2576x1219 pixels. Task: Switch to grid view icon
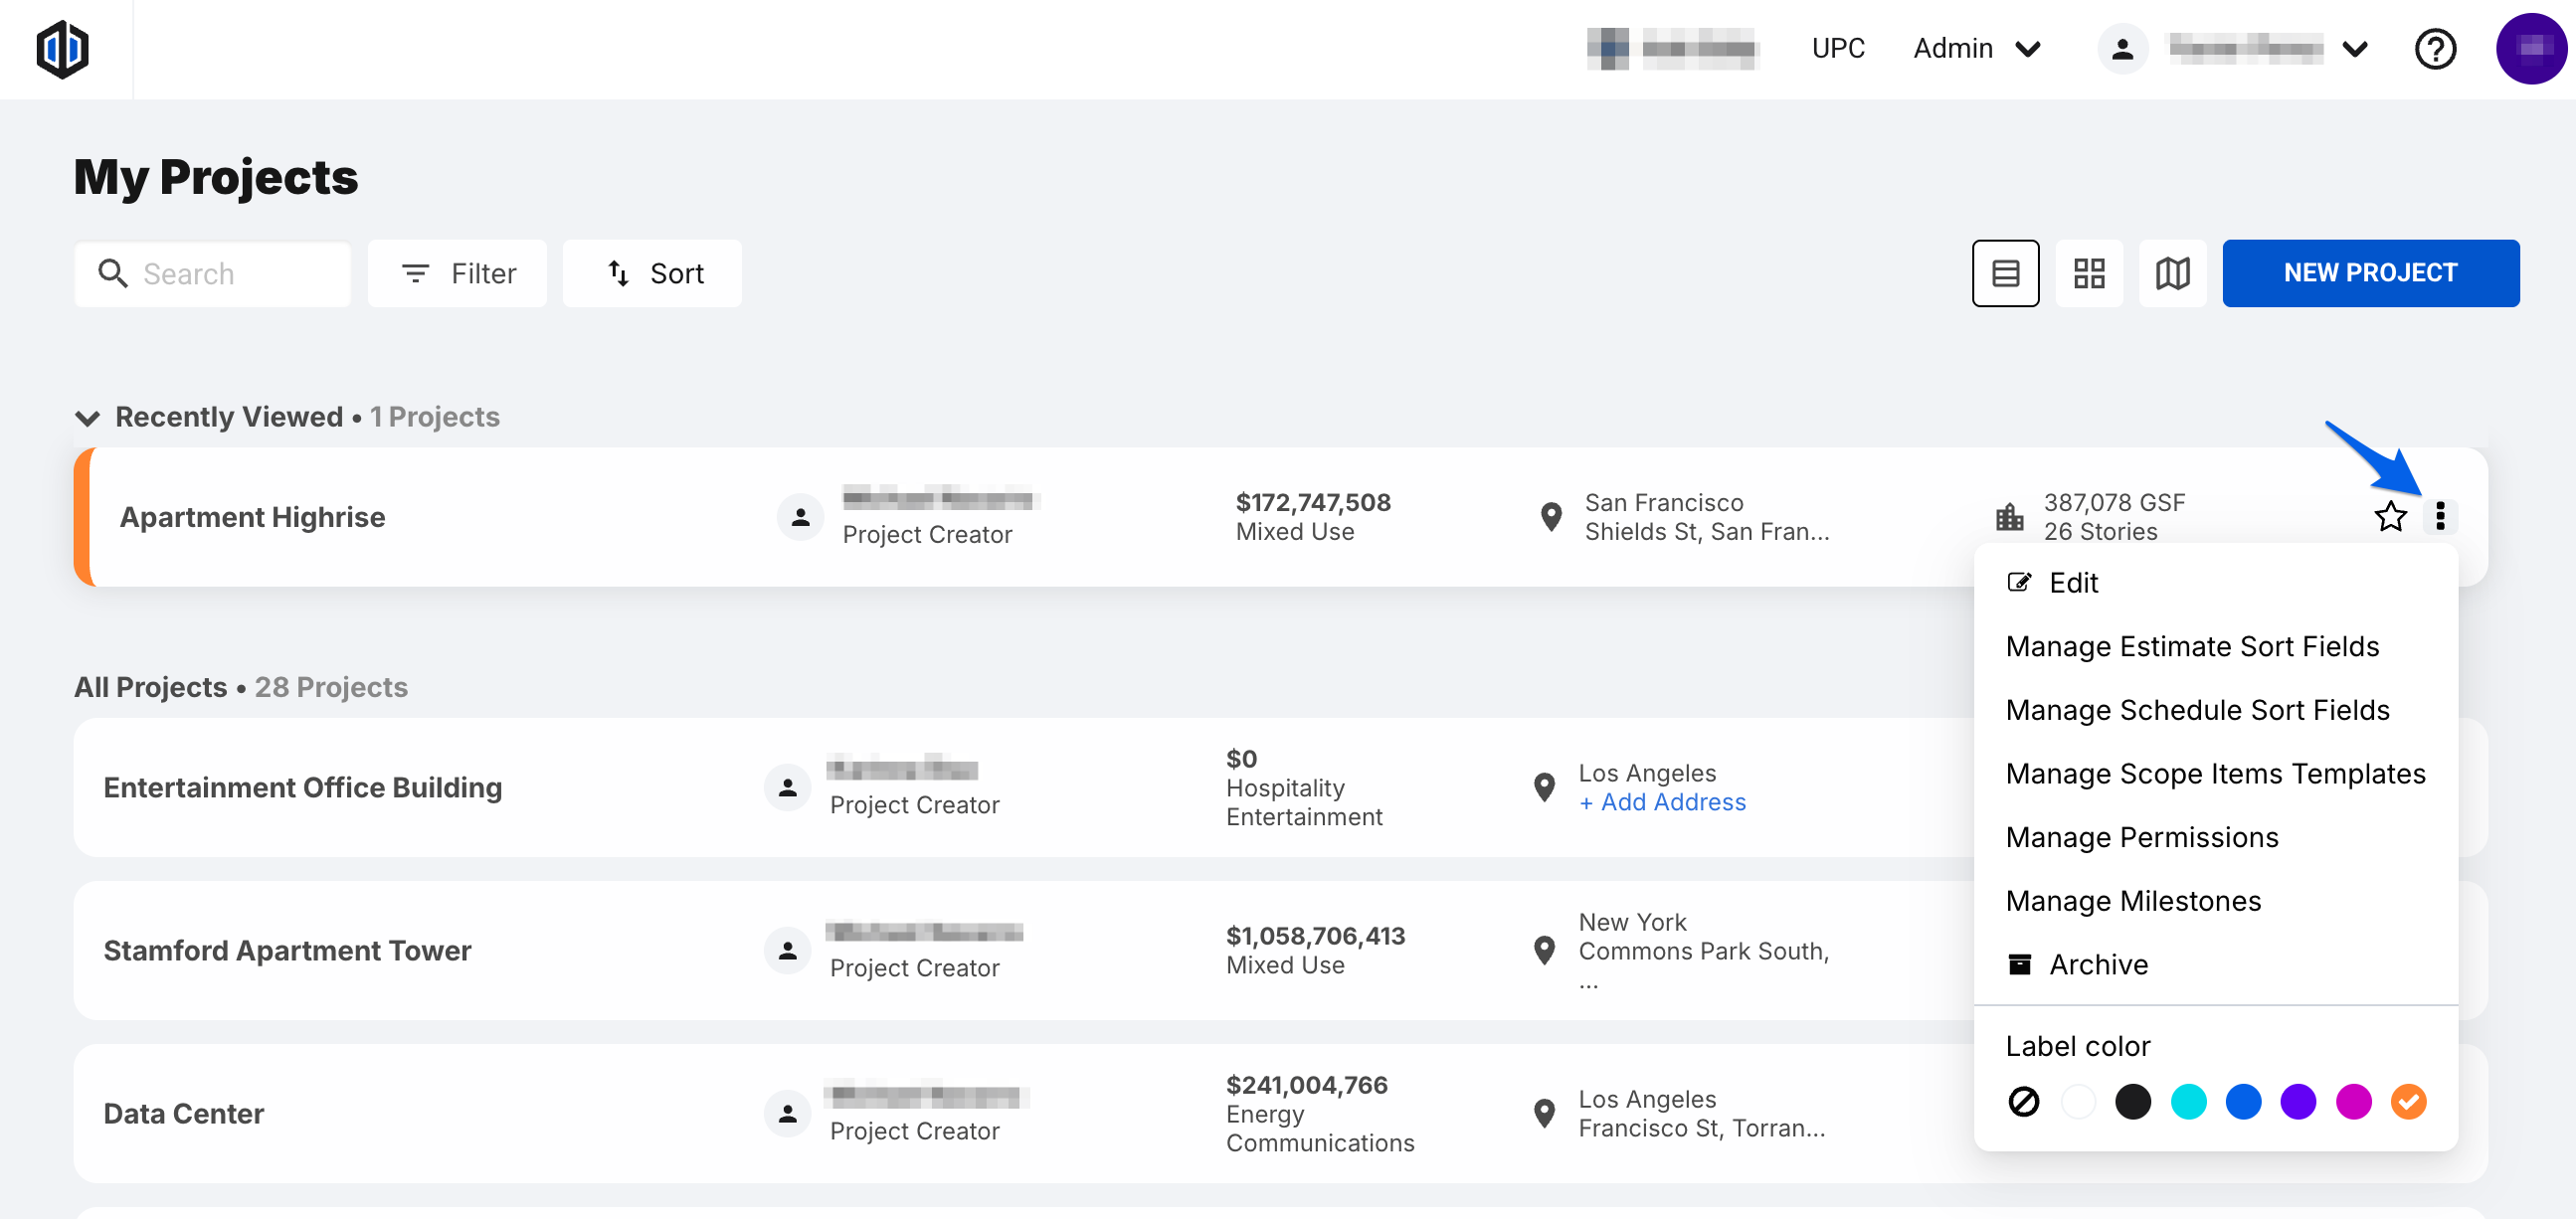click(2088, 273)
